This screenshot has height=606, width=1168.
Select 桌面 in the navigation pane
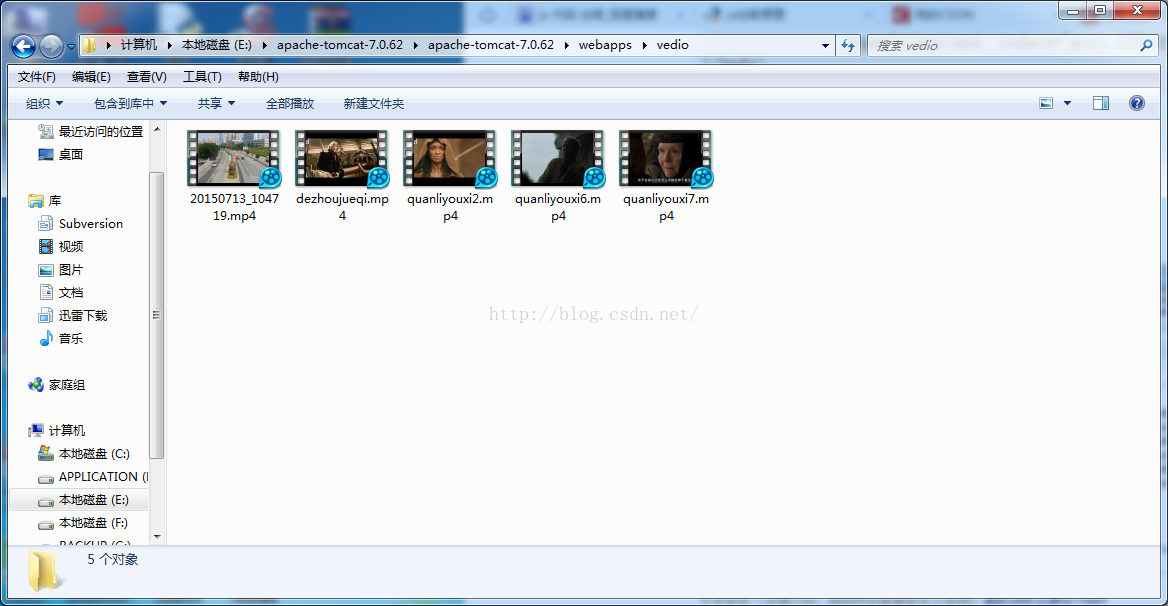tap(61, 154)
